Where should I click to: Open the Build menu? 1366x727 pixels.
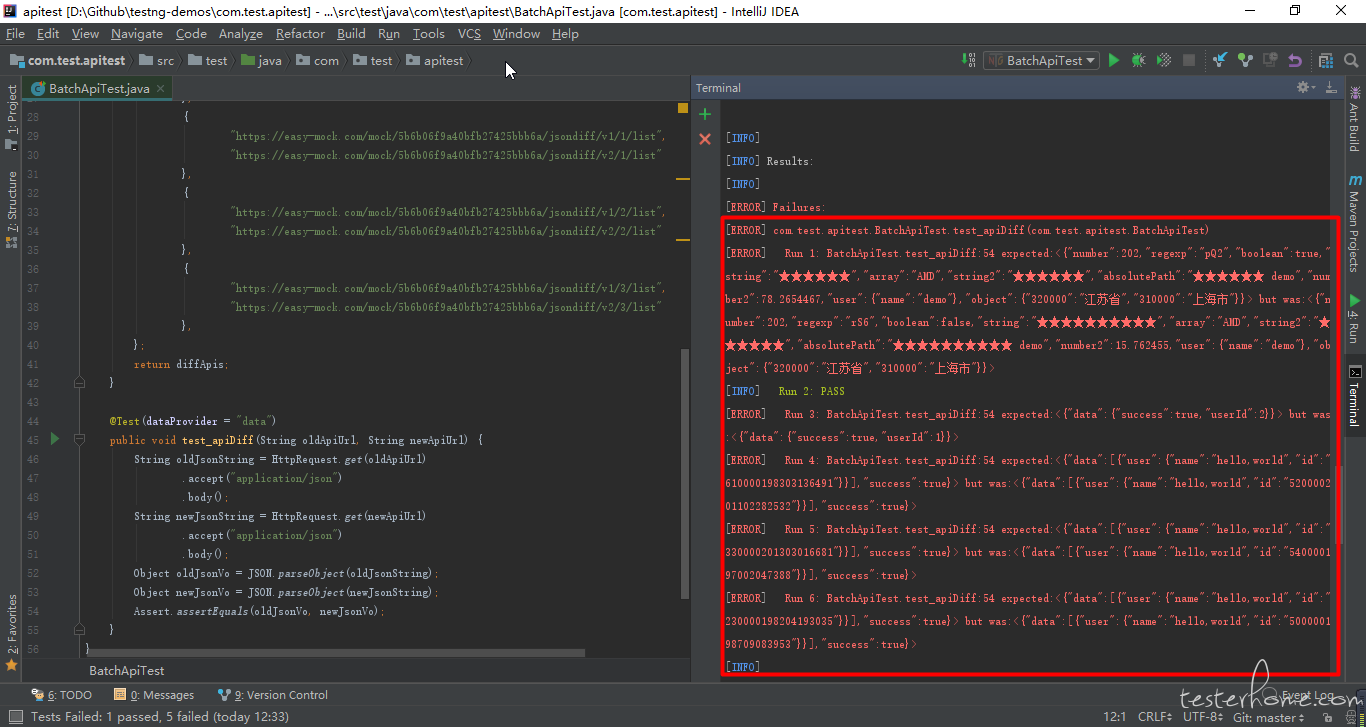tap(351, 33)
